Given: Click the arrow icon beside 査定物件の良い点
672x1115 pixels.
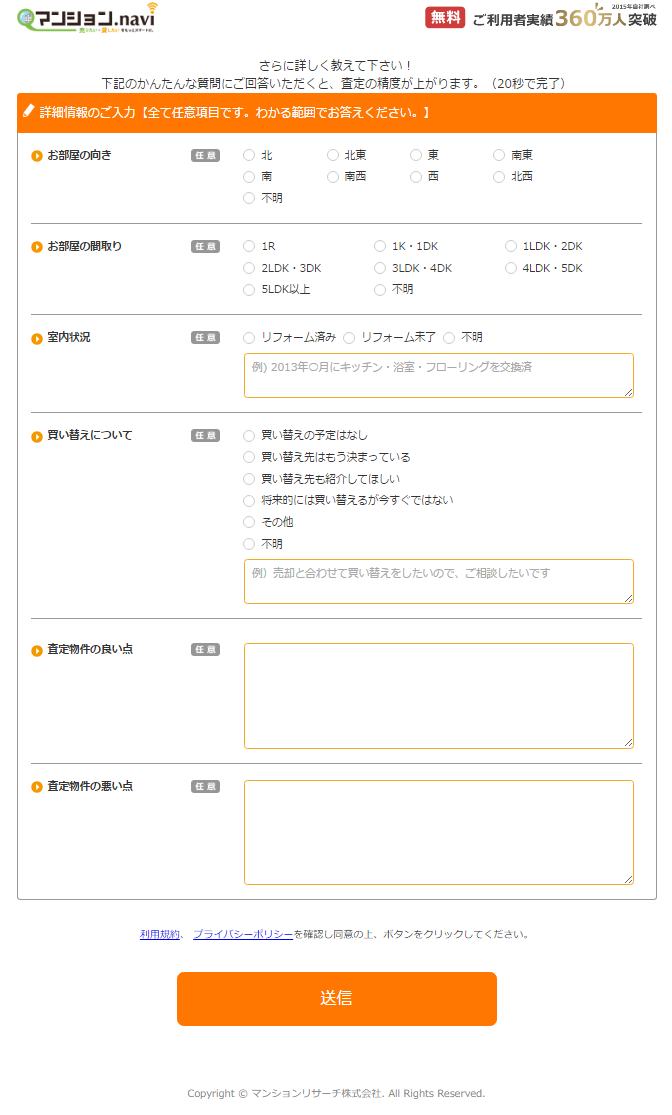Looking at the screenshot, I should 37,650.
